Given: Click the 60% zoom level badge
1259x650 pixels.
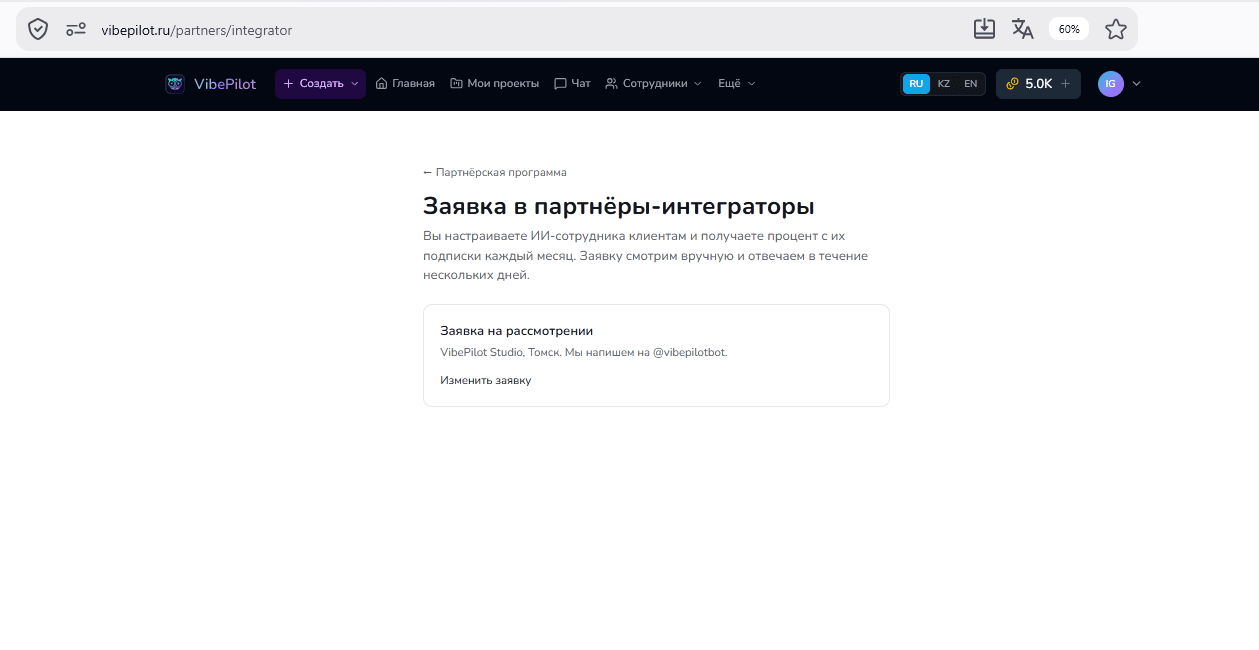Looking at the screenshot, I should [1069, 29].
